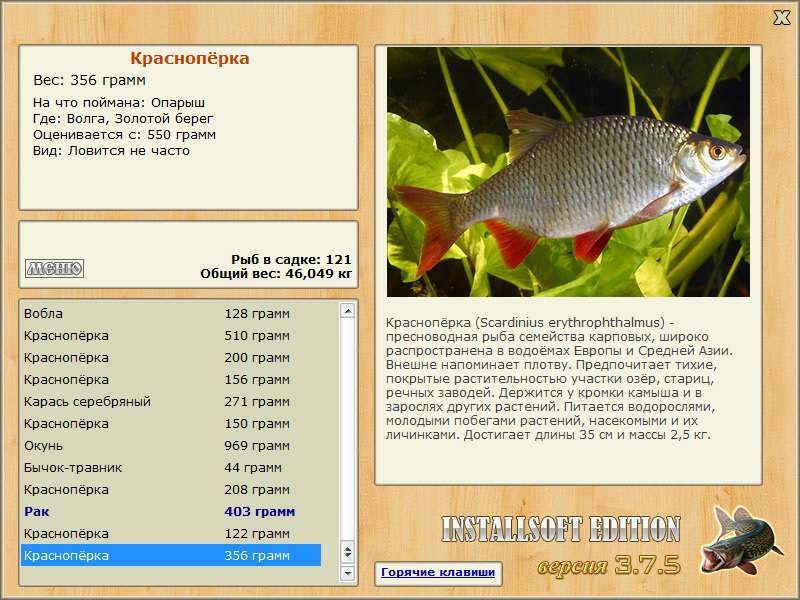Select Краснопёрка 208 грамм row

coord(171,489)
